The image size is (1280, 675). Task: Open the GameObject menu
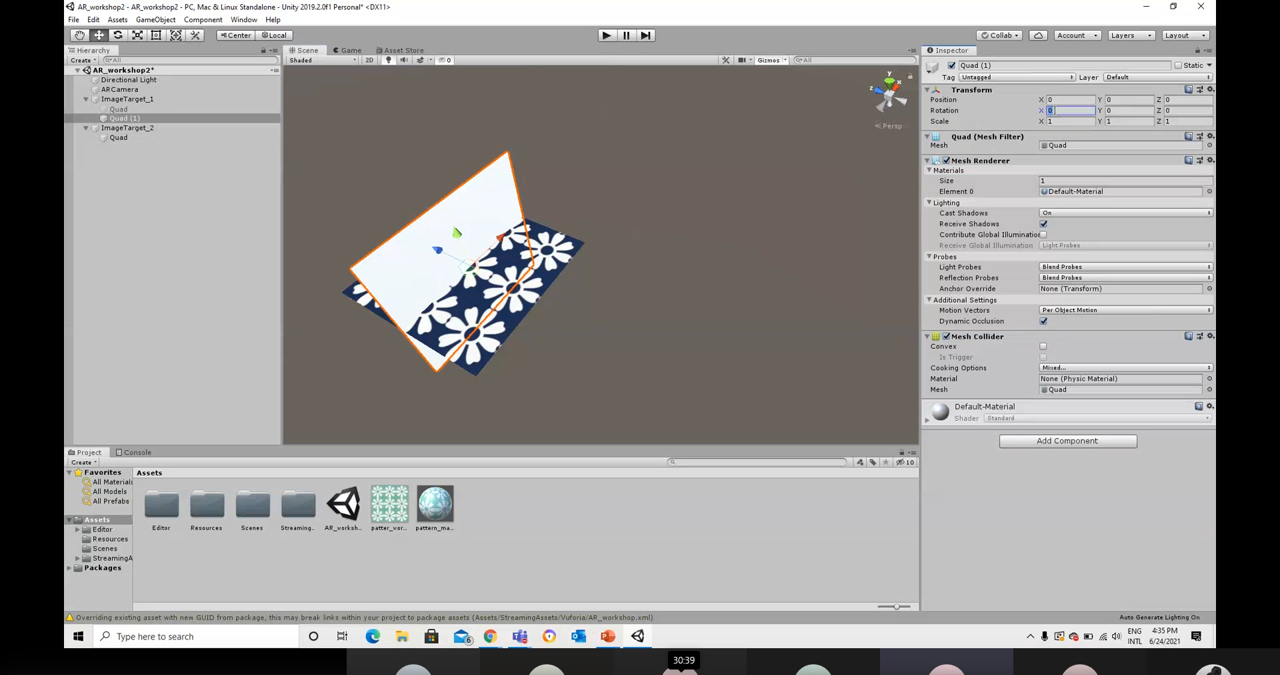pyautogui.click(x=155, y=20)
